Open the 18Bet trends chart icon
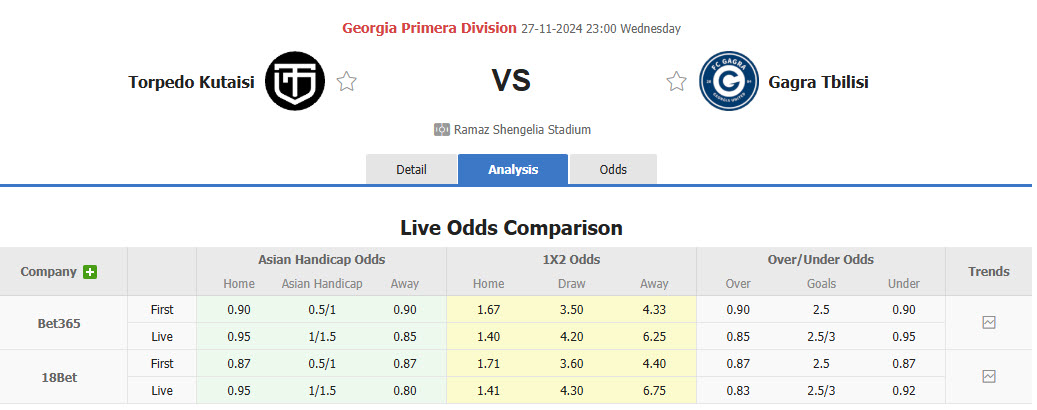Viewport: 1037px width, 410px height. [988, 376]
